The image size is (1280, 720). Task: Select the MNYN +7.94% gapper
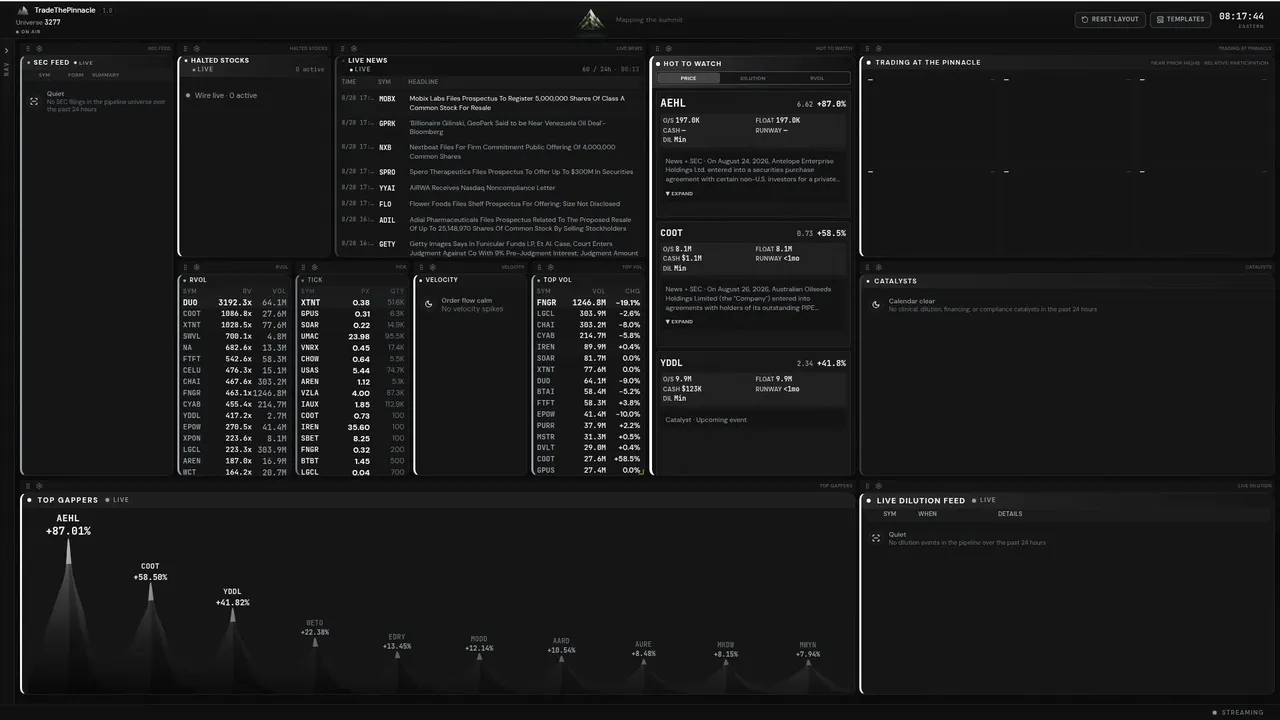808,665
